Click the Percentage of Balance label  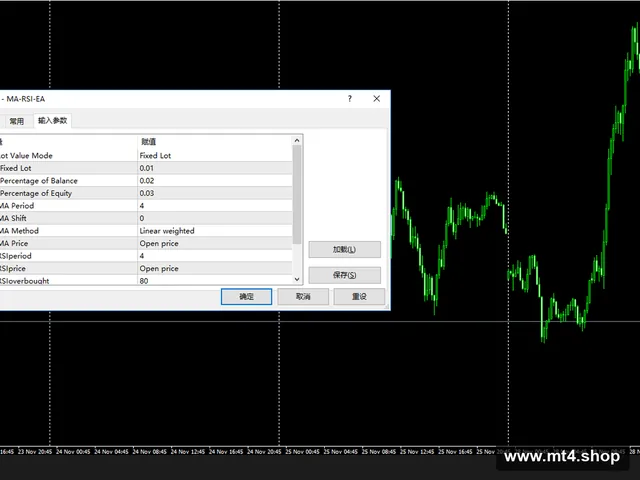click(x=39, y=181)
